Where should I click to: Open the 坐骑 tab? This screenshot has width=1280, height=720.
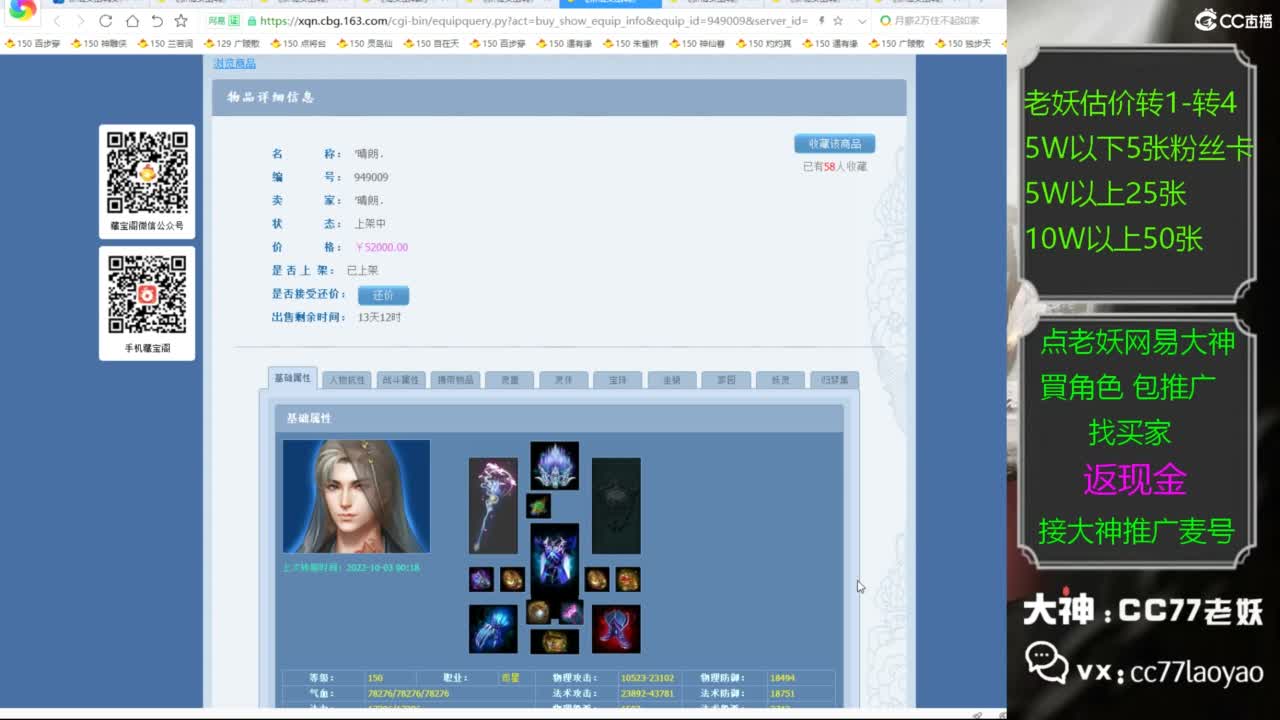click(x=671, y=380)
